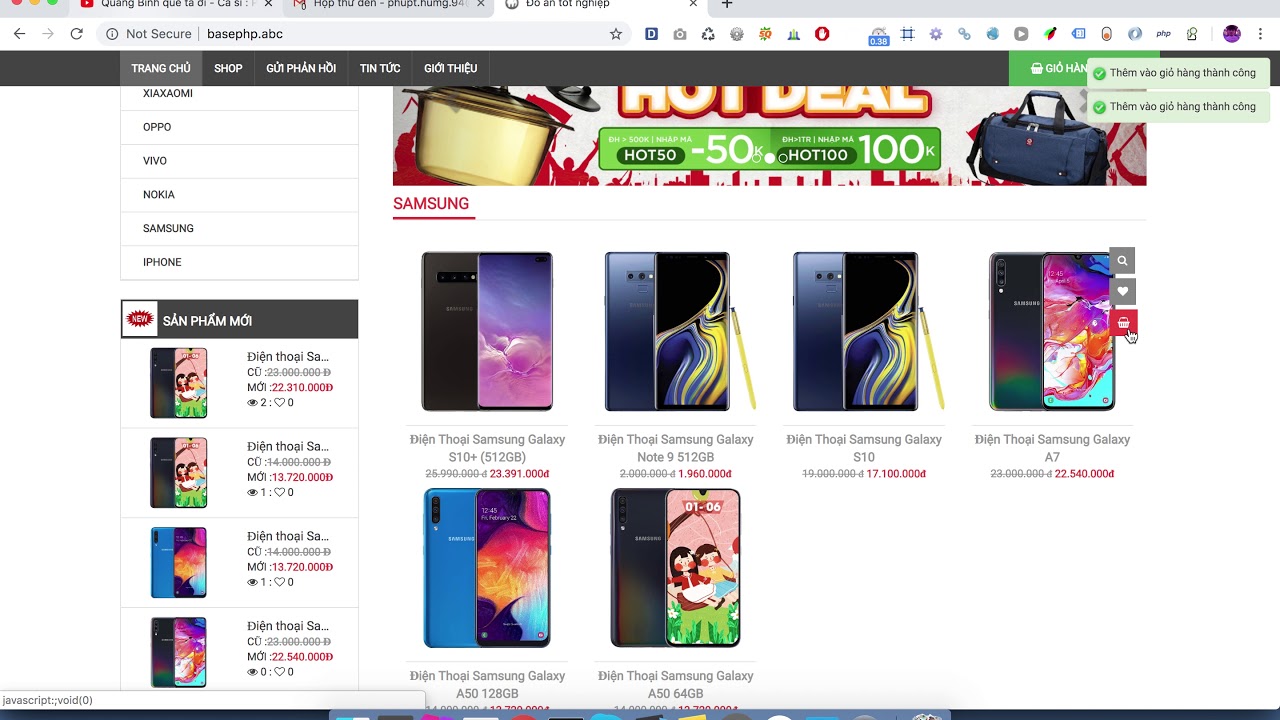1280x720 pixels.
Task: Open the red shield adblocker extension
Action: coord(822,34)
